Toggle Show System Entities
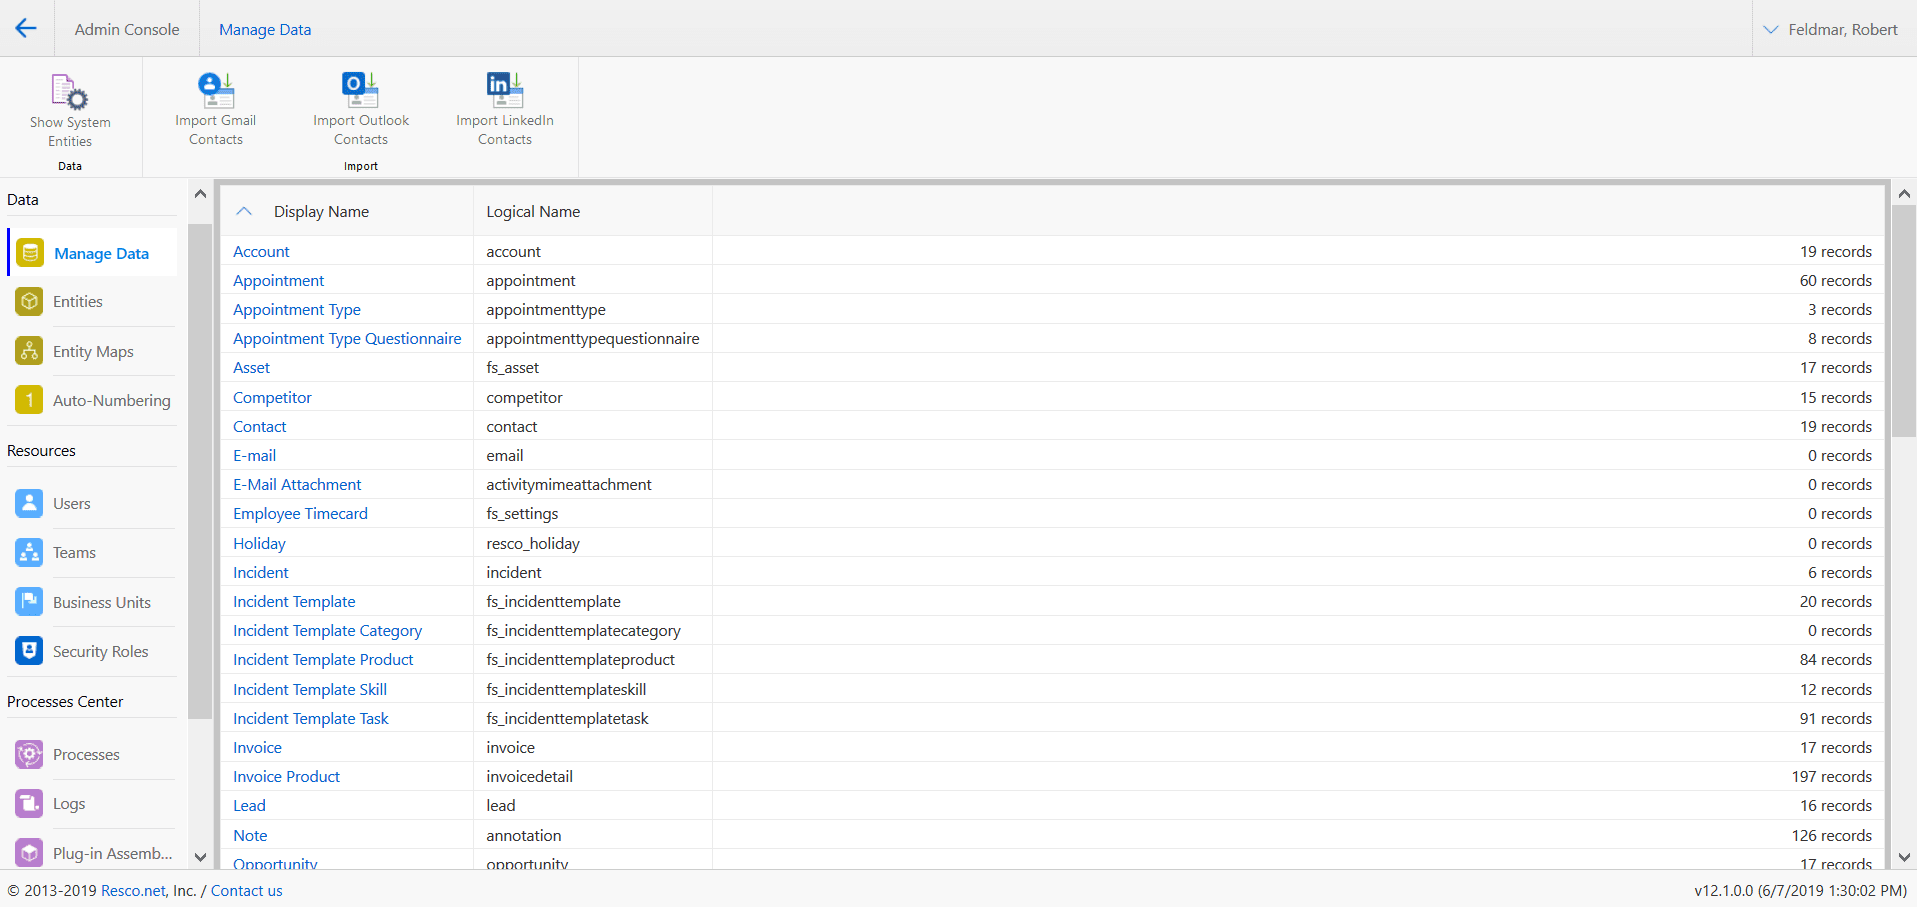This screenshot has width=1917, height=907. click(69, 110)
